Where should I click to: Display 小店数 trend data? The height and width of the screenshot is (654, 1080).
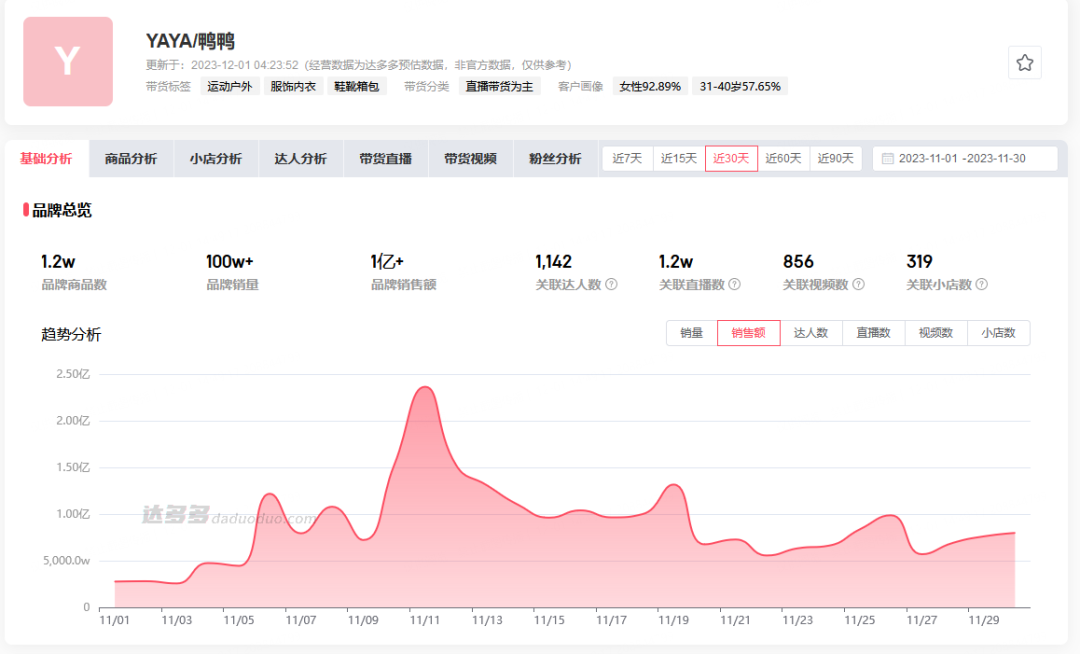(998, 333)
